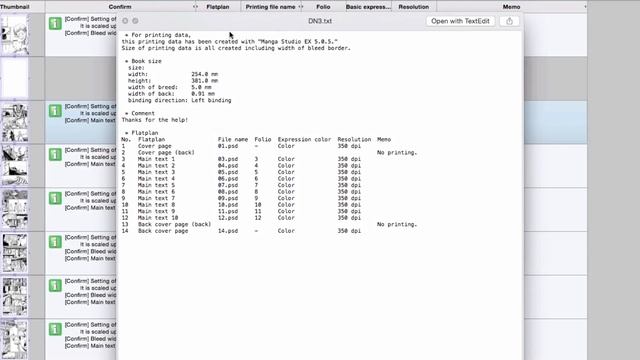Click green info icon in the fourth row
This screenshot has height=360, width=640.
click(x=55, y=154)
